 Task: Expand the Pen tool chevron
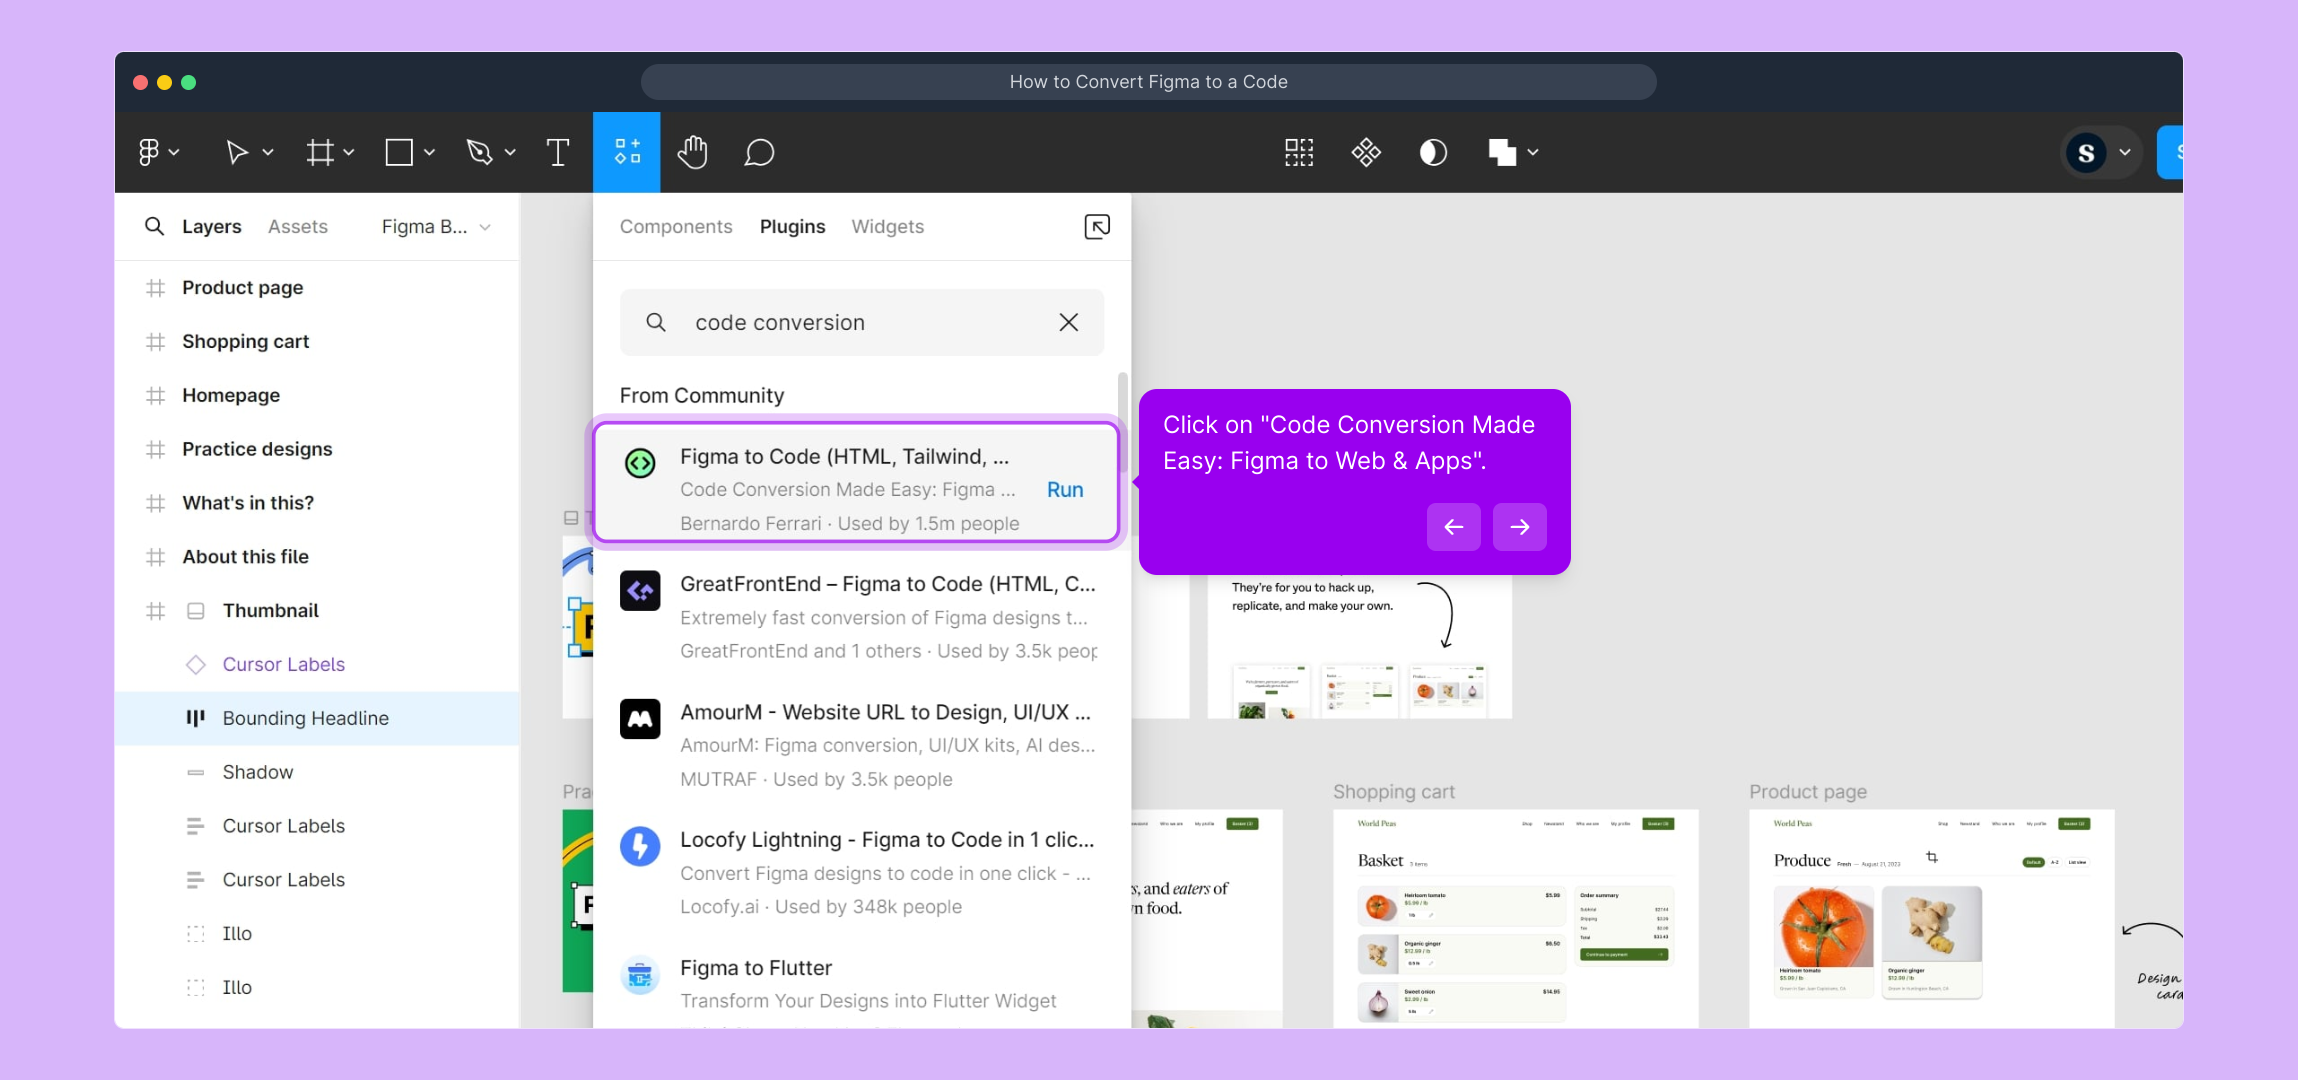(510, 153)
